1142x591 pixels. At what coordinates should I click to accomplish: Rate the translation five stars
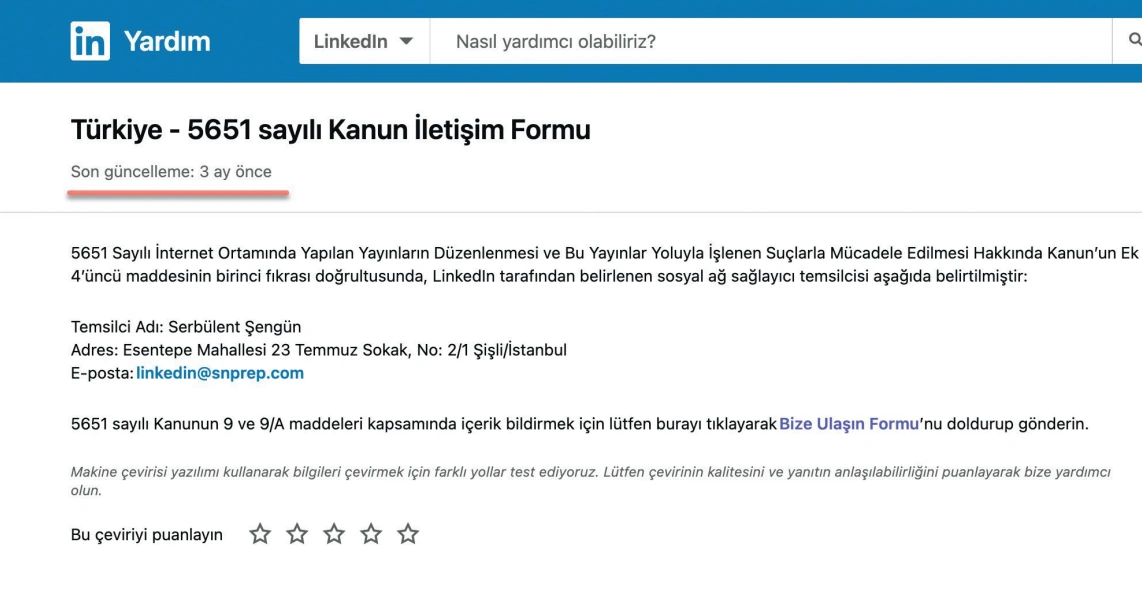click(x=409, y=534)
